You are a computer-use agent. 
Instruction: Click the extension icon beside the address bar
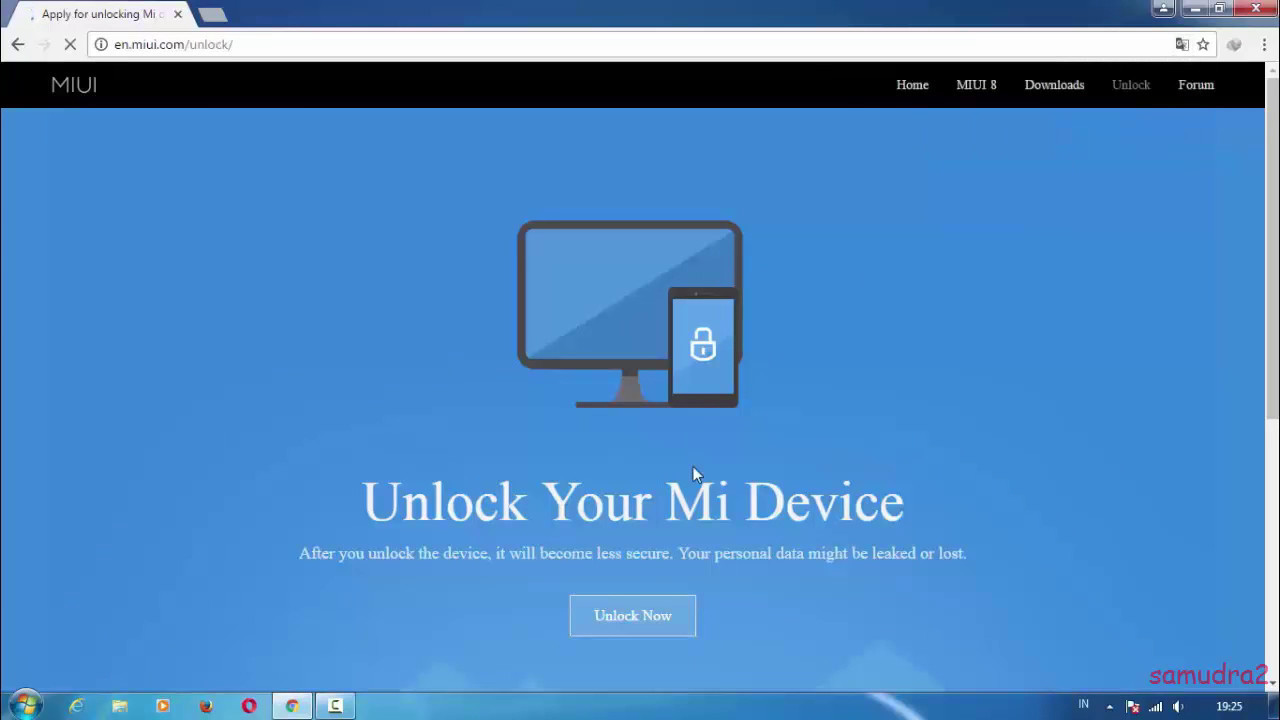pos(1234,44)
